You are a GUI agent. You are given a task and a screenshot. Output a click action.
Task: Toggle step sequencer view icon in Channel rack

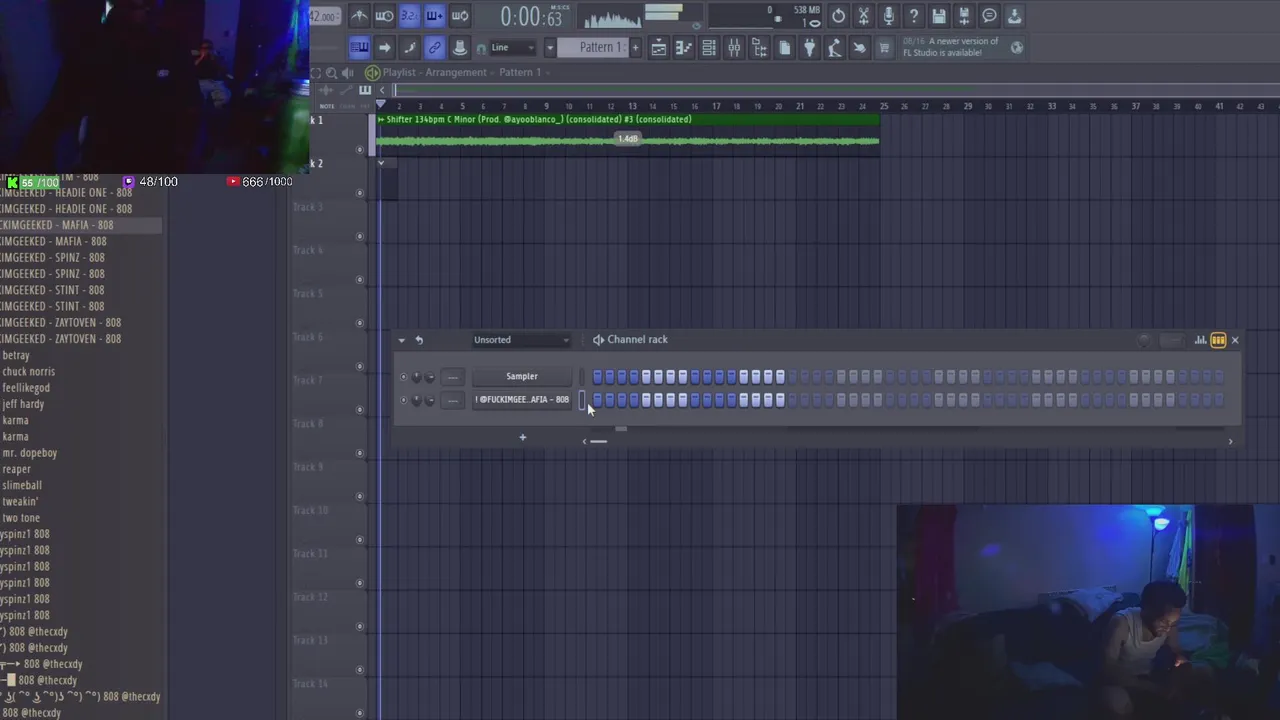[1218, 340]
